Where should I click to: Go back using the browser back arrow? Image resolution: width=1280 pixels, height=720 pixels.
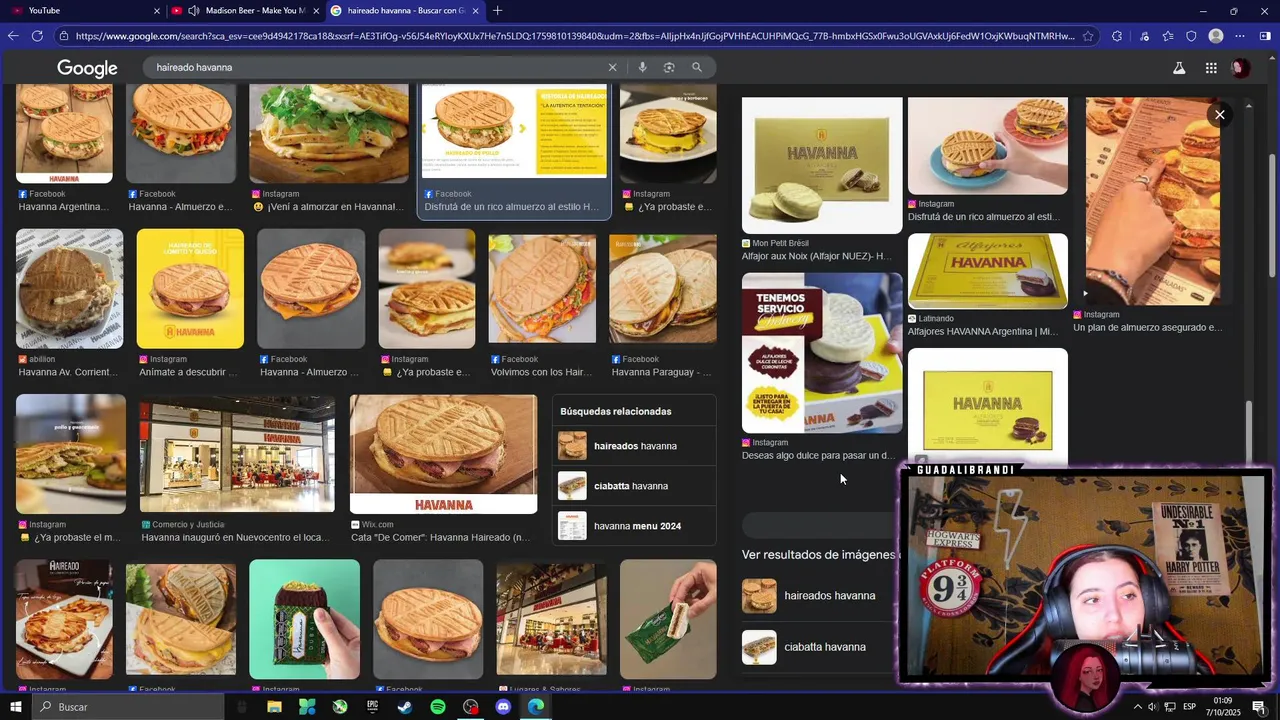13,36
